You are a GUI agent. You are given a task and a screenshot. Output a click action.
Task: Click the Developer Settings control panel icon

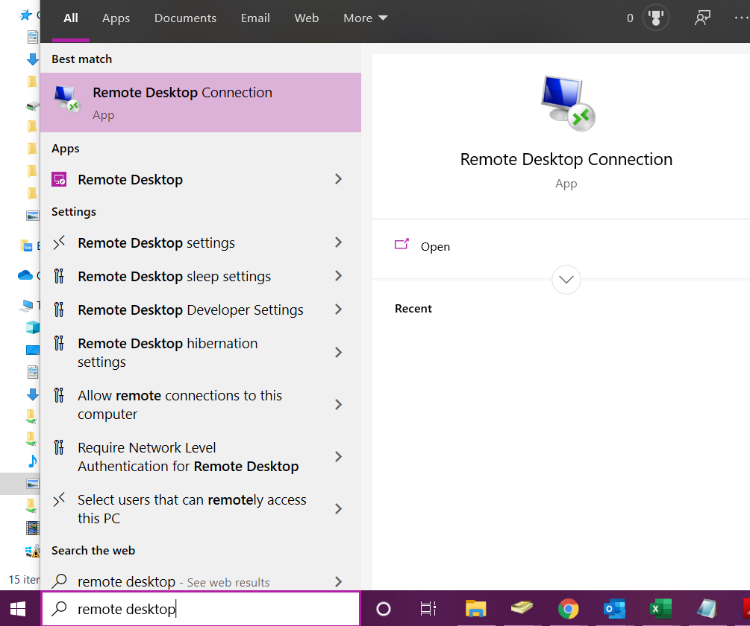[59, 310]
